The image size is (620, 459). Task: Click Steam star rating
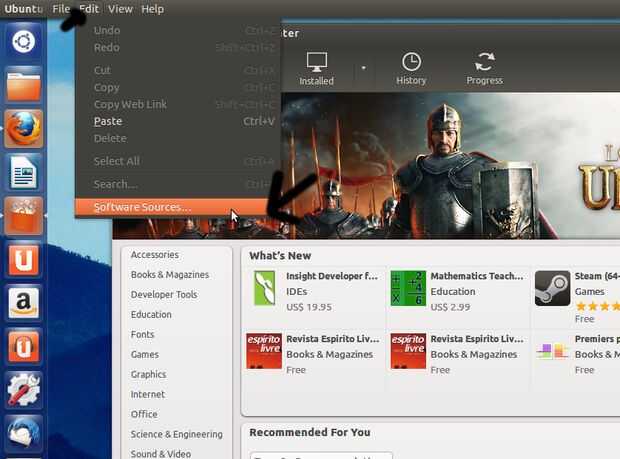(x=597, y=306)
